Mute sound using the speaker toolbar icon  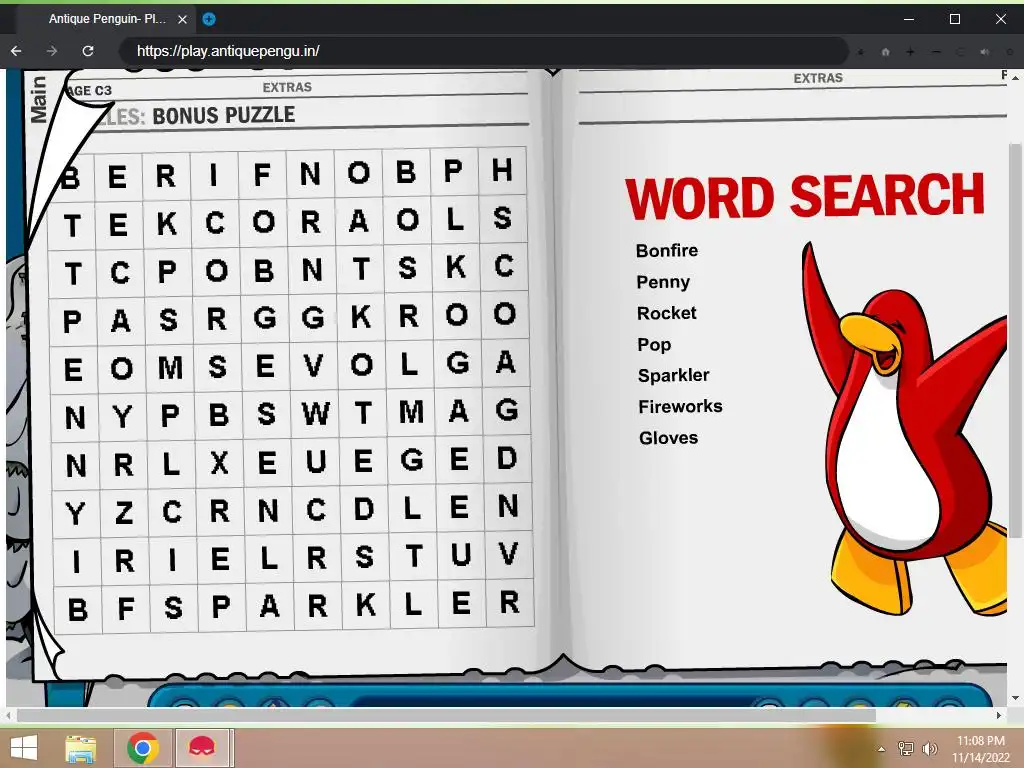pos(985,52)
